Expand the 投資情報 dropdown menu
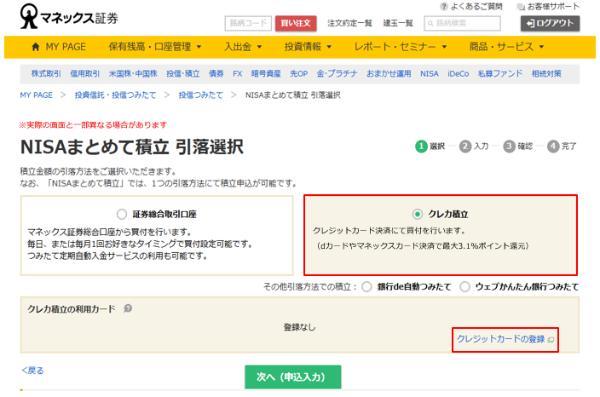The width and height of the screenshot is (600, 397). click(308, 47)
